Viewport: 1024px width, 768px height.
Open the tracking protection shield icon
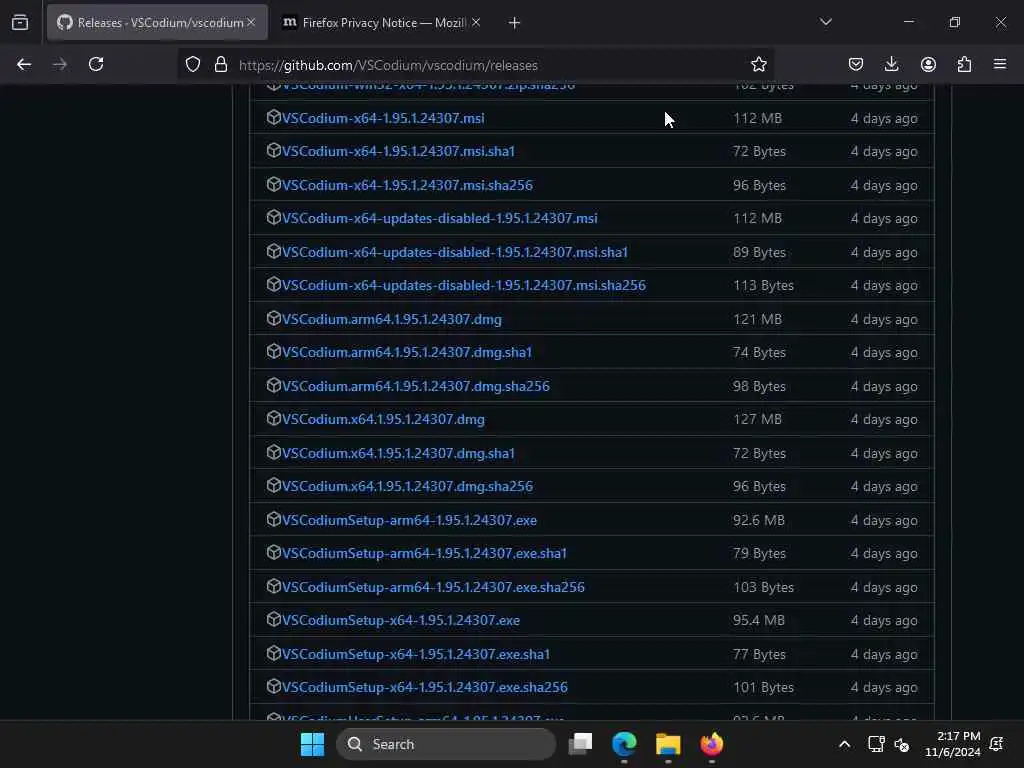click(193, 64)
